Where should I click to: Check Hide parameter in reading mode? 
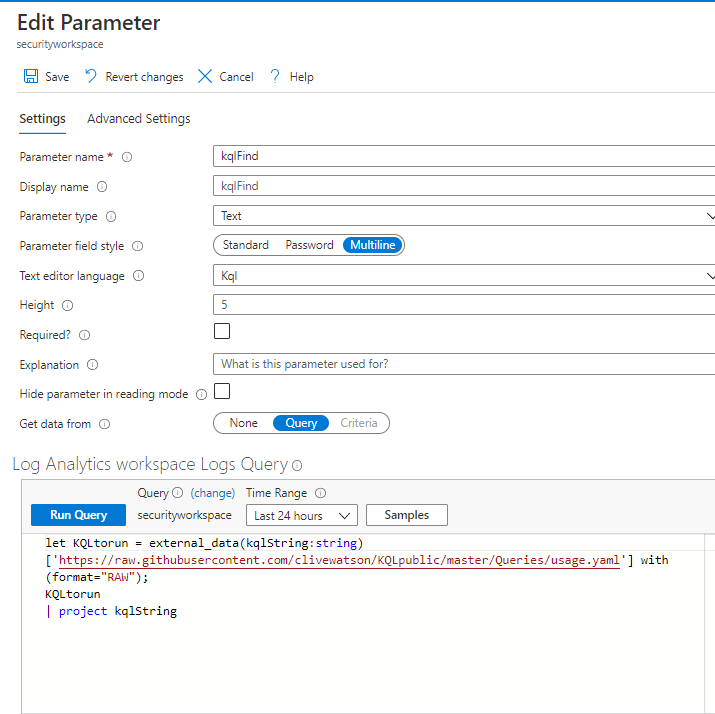click(222, 391)
